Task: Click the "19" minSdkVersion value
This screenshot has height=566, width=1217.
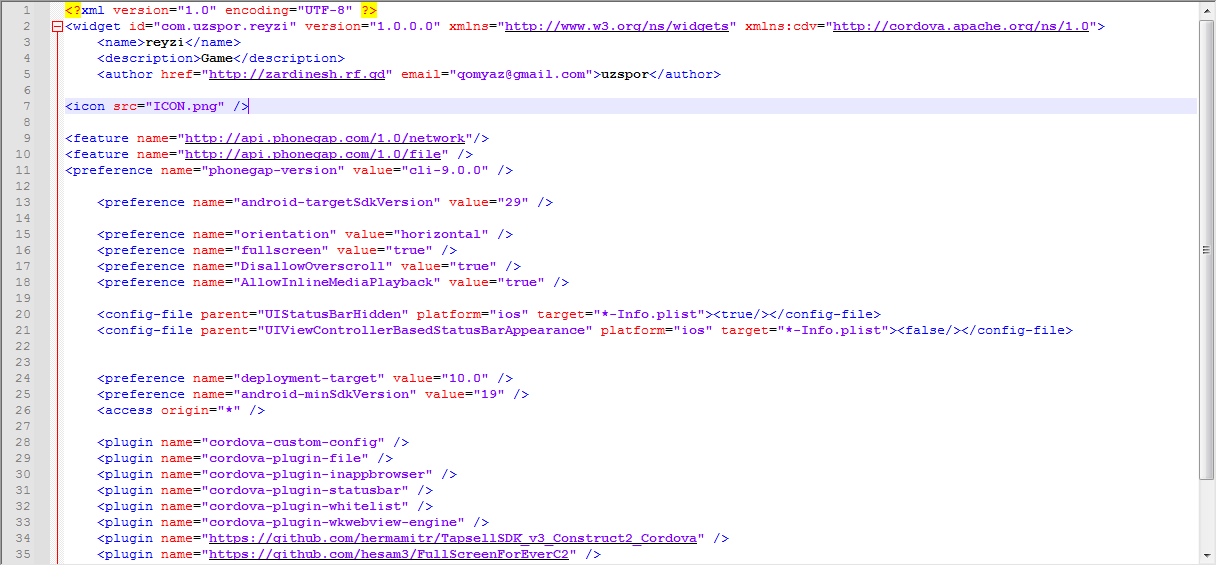Action: coord(489,394)
